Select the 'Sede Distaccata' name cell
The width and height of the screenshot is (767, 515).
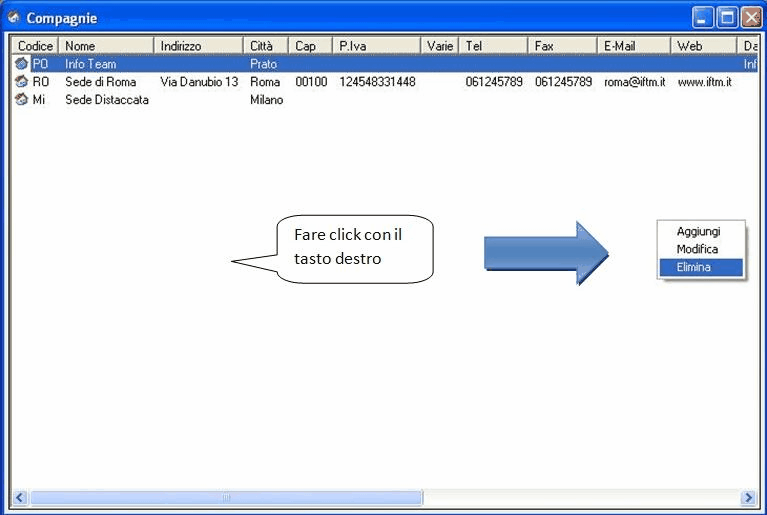[107, 99]
